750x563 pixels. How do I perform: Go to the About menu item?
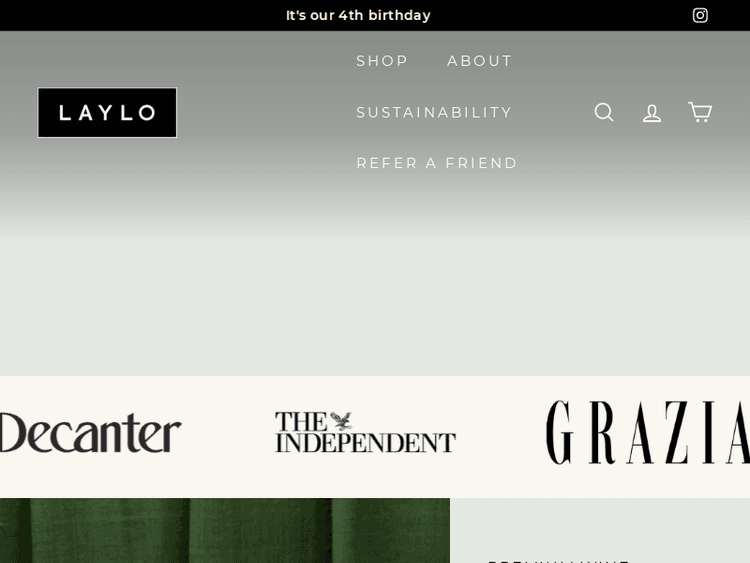pyautogui.click(x=480, y=61)
